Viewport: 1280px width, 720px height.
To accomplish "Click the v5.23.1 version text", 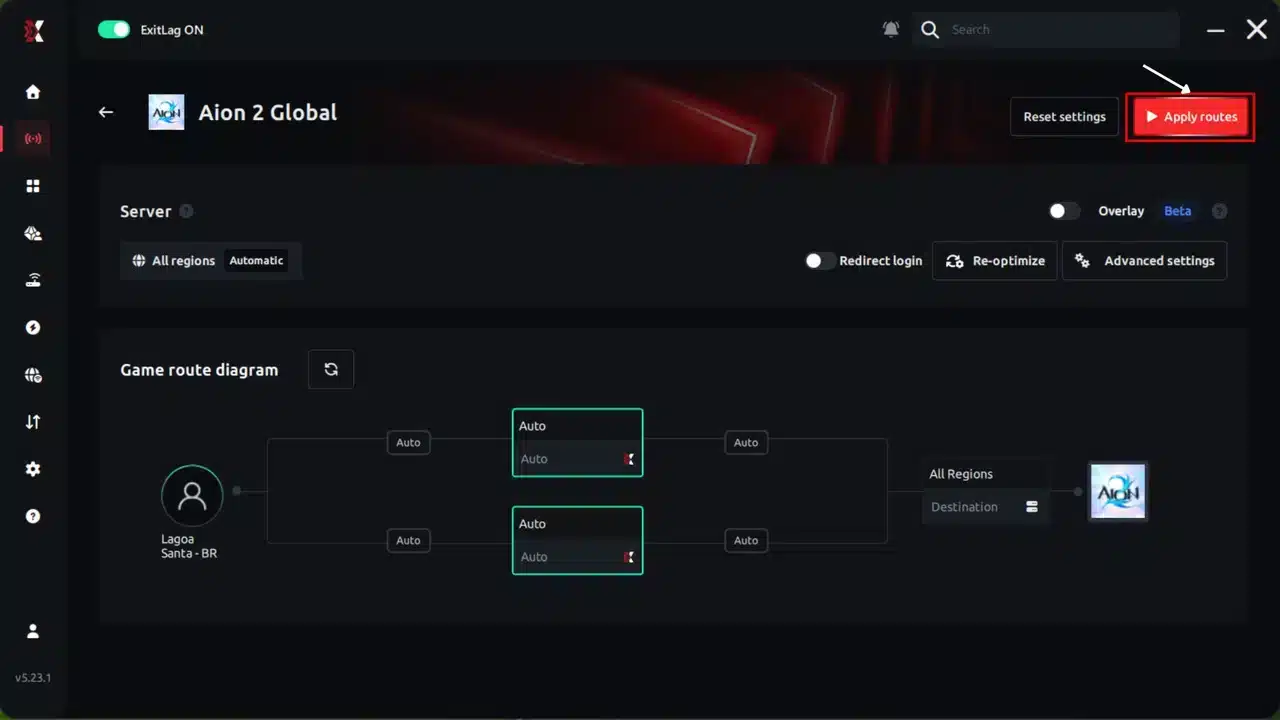I will [33, 678].
